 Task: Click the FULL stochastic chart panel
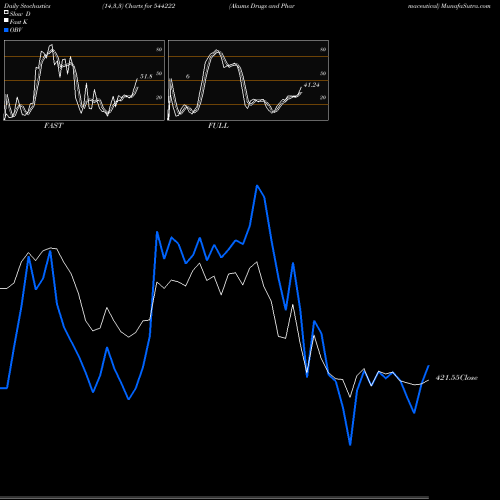(x=248, y=80)
